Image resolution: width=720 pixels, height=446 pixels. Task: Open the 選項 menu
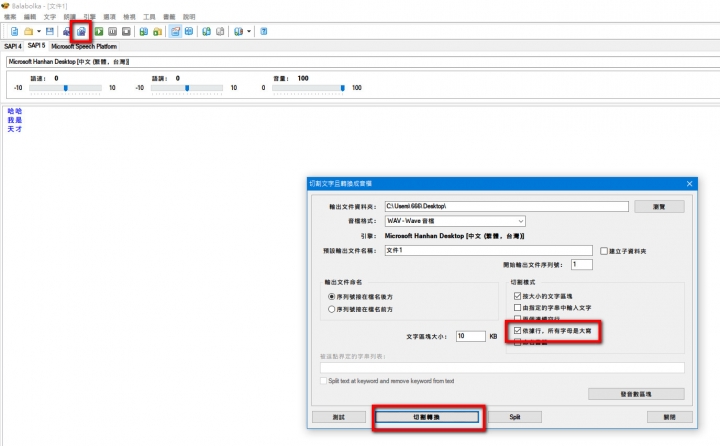(109, 17)
